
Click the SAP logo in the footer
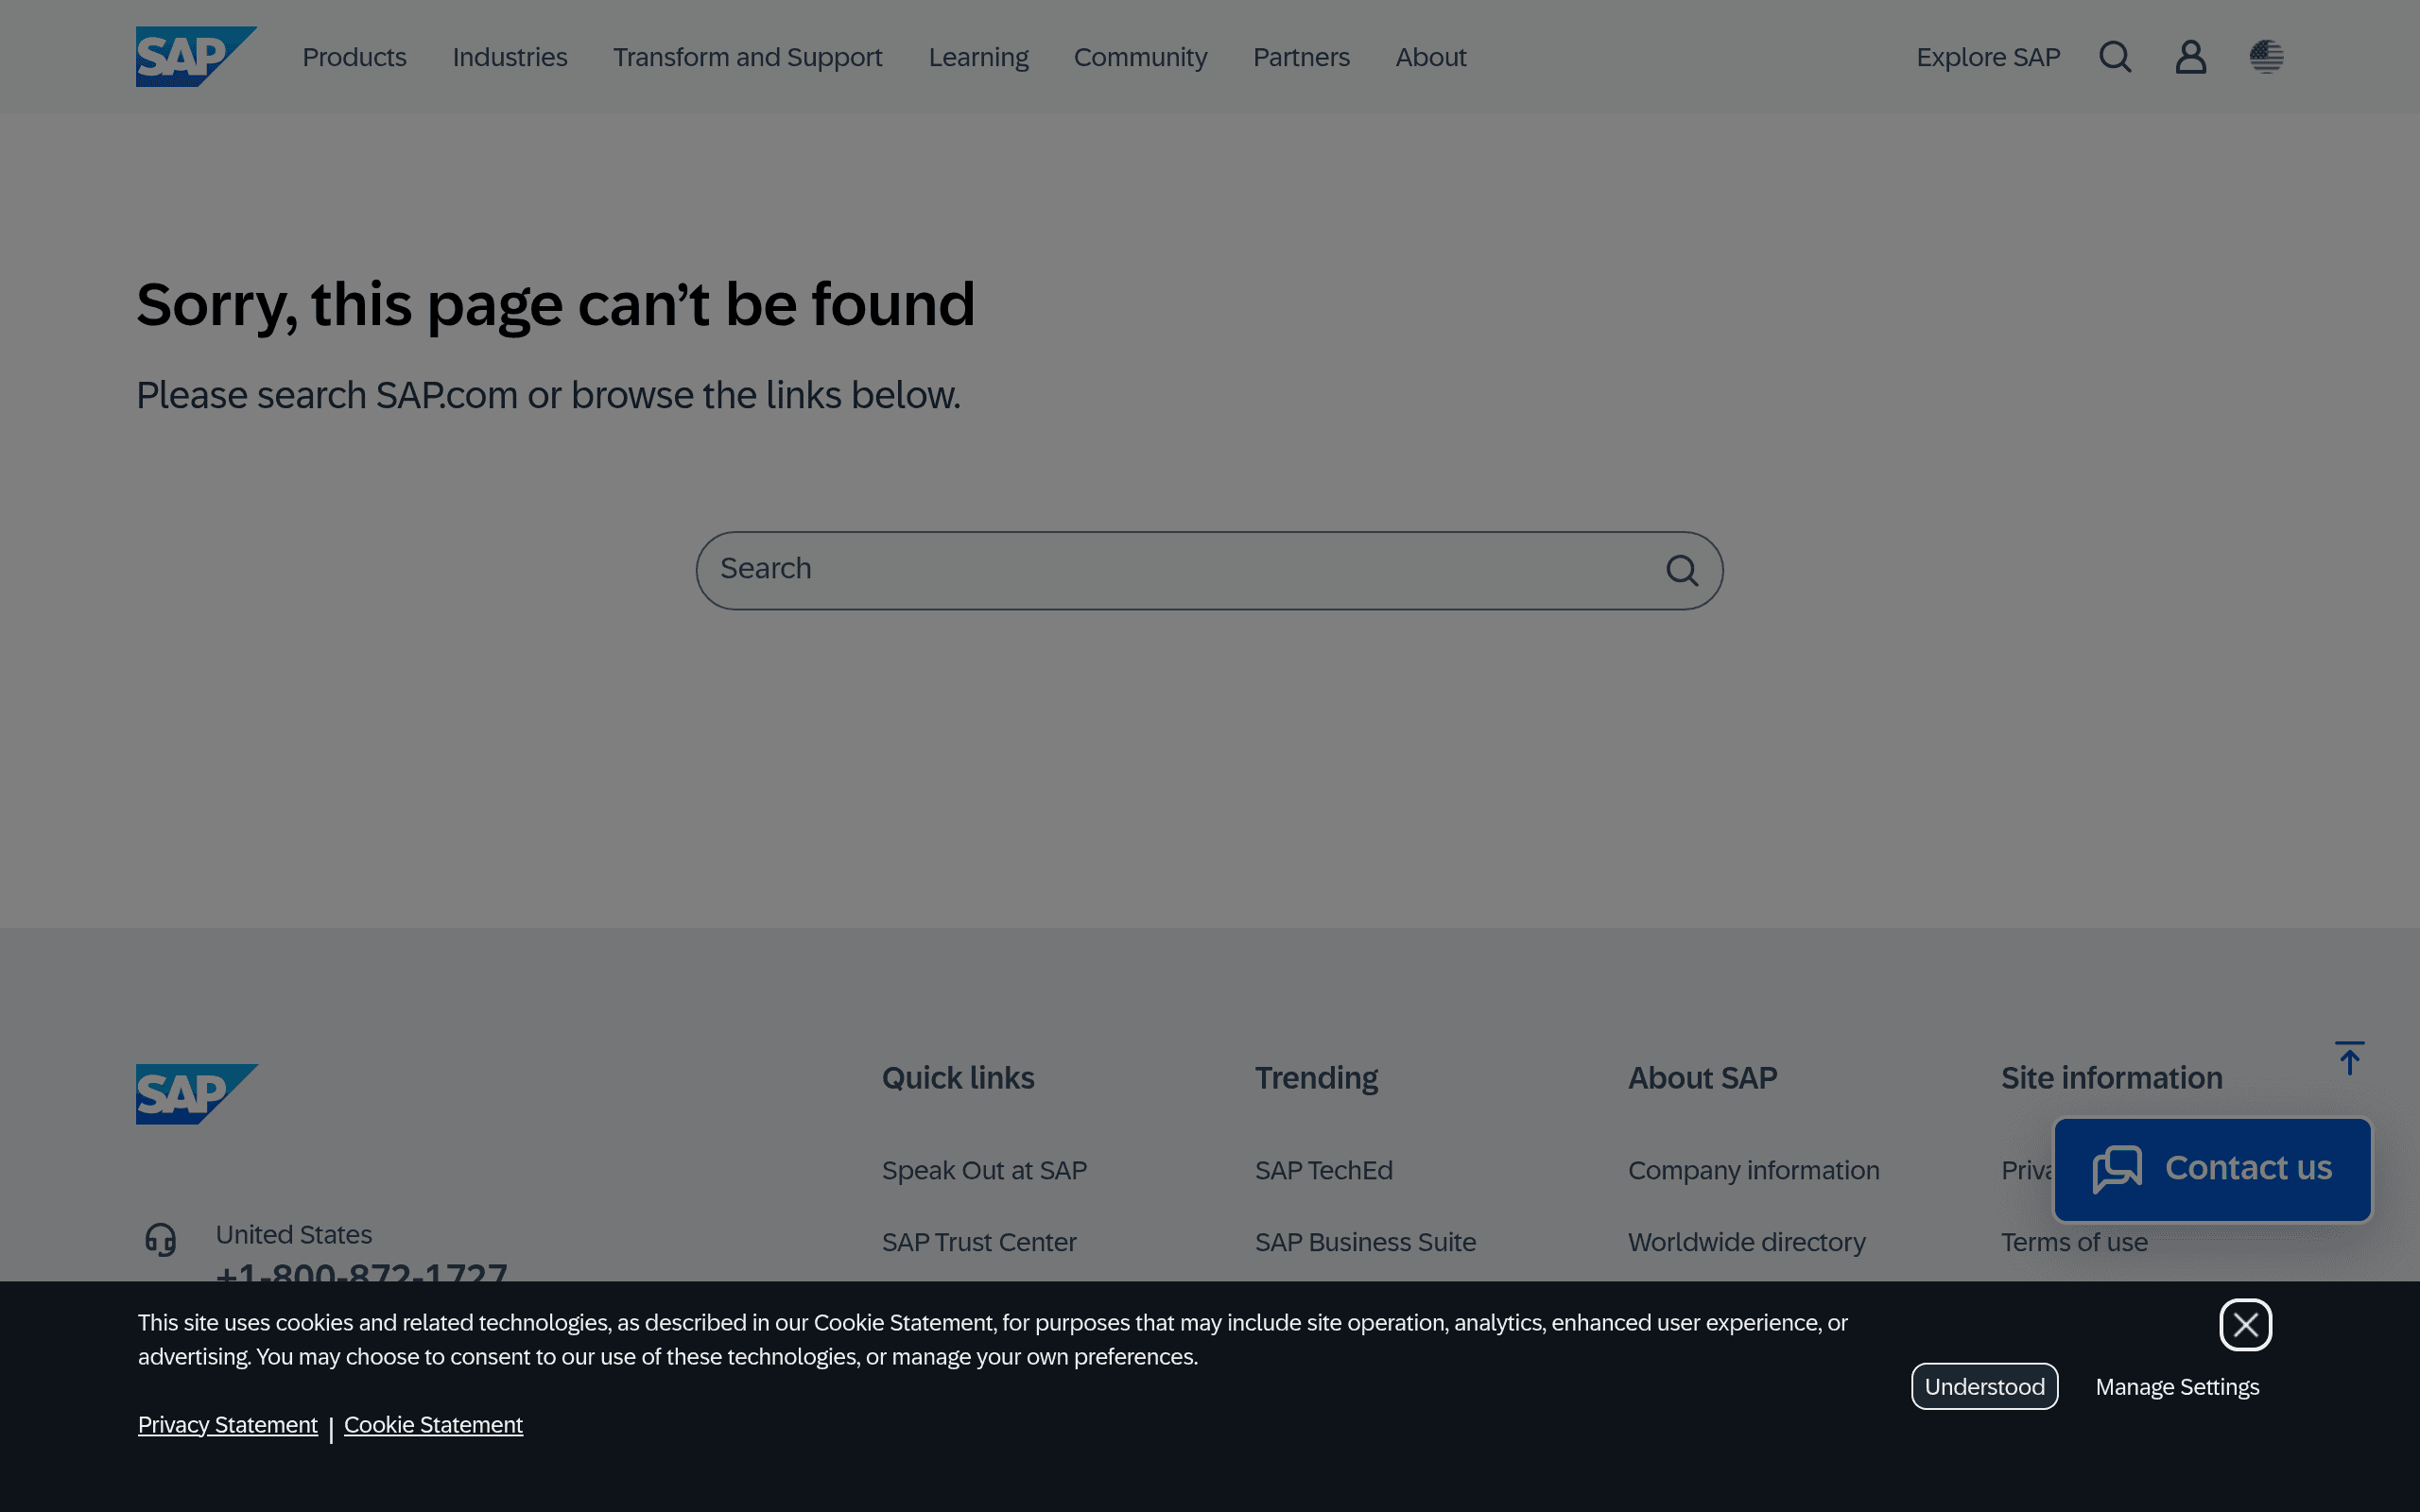196,1094
